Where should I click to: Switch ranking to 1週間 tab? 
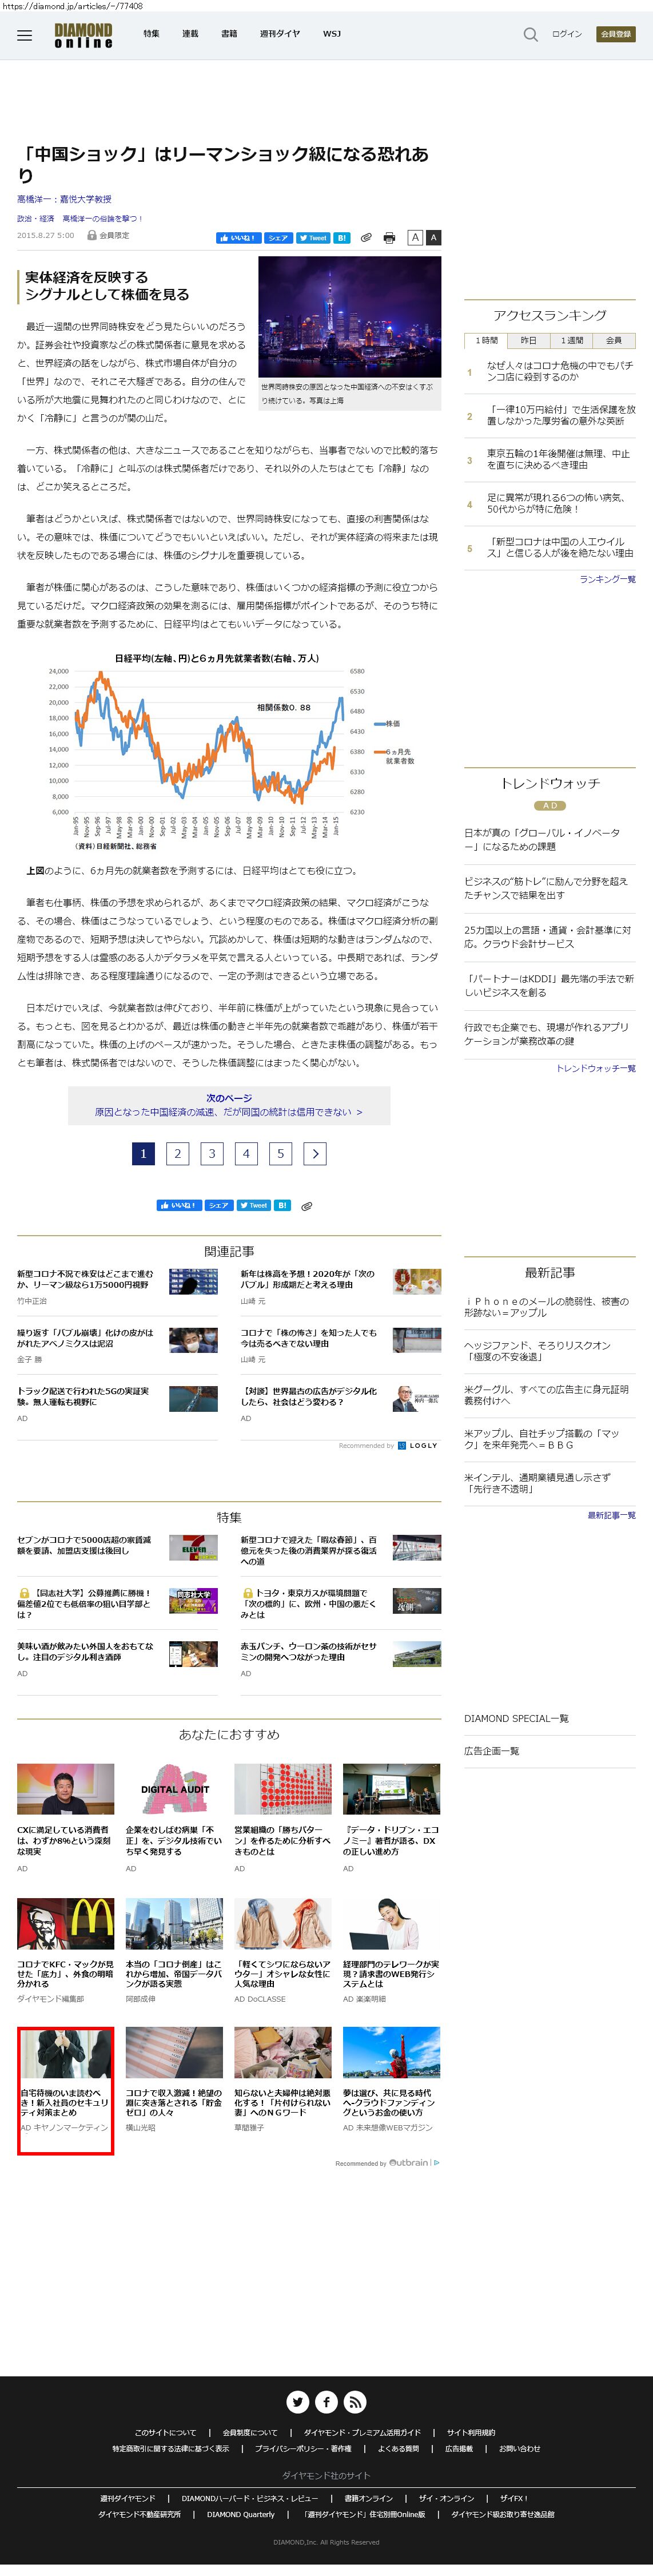pos(571,340)
